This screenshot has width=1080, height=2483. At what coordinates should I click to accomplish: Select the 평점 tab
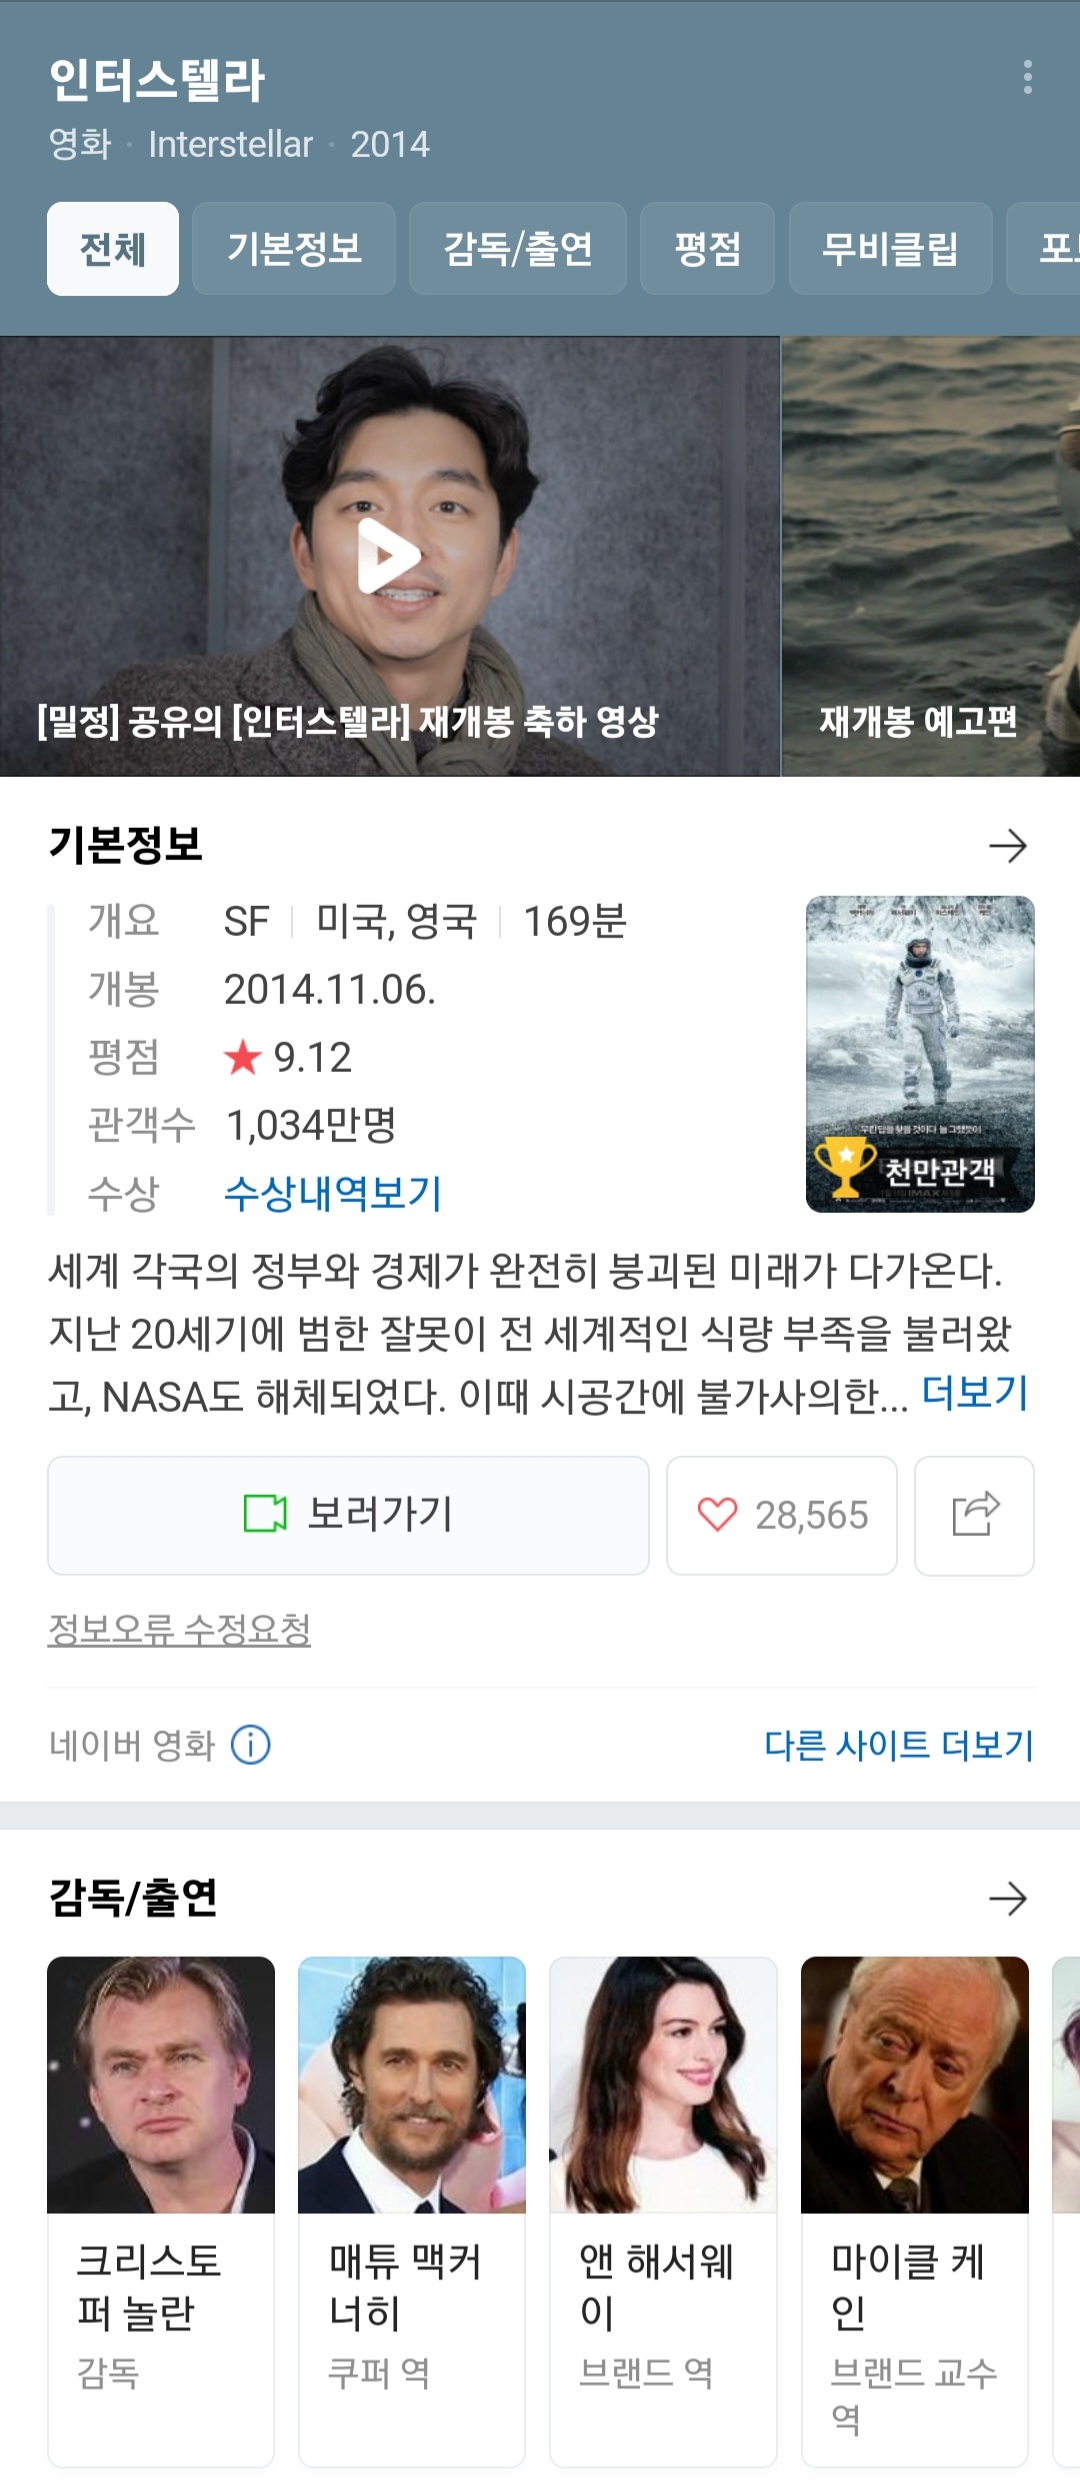coord(707,249)
